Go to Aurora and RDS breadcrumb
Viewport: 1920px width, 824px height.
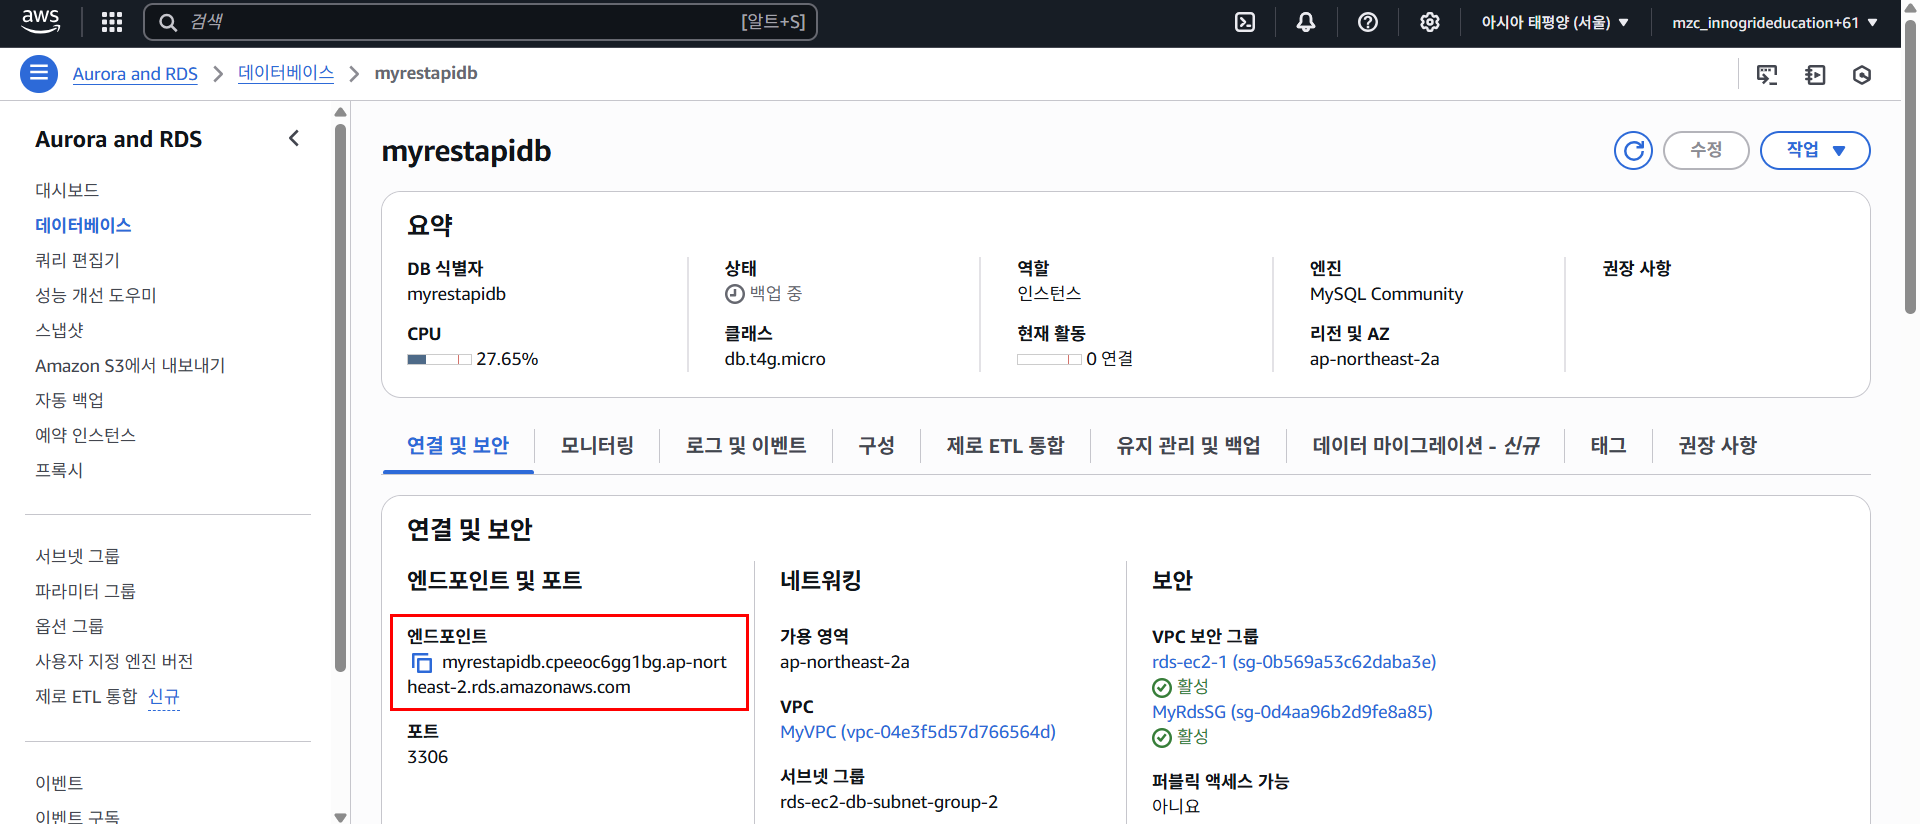point(135,74)
